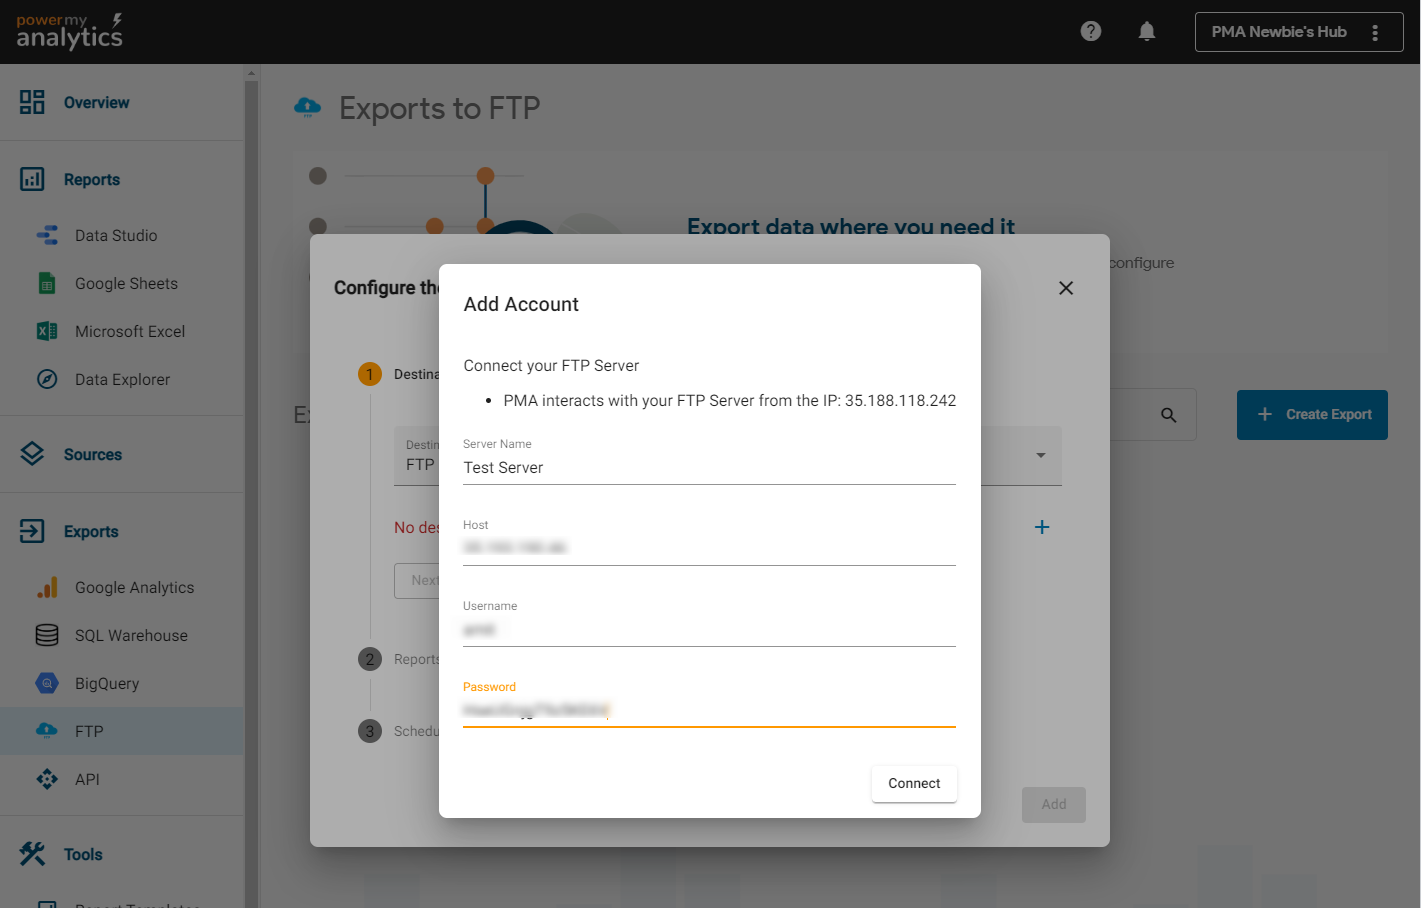1421x908 pixels.
Task: Select the API exports icon
Action: pos(47,779)
